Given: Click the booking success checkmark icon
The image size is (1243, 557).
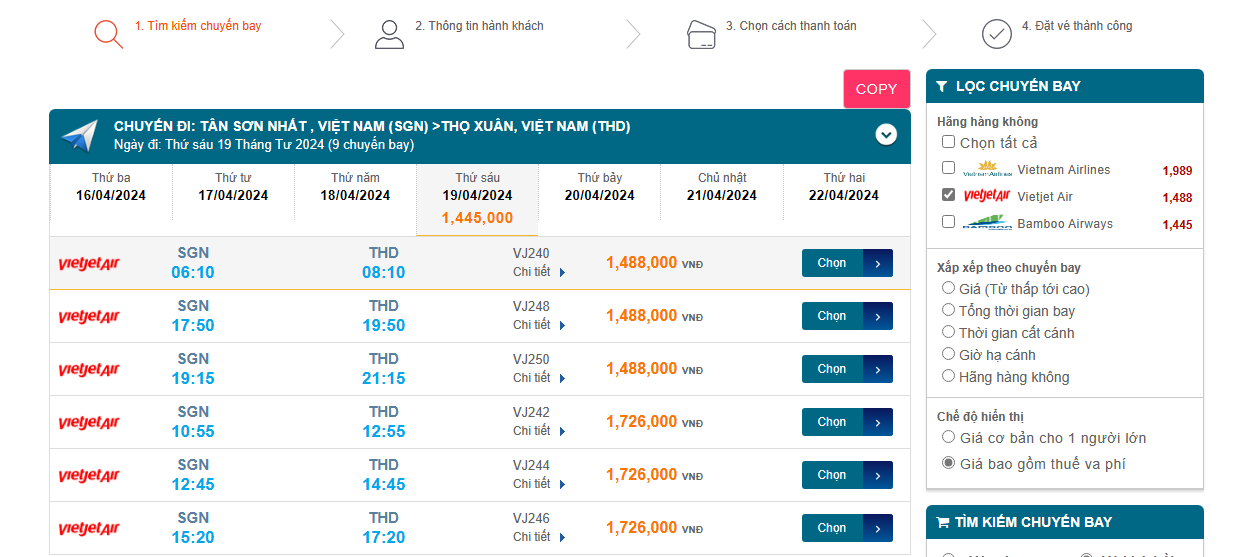Looking at the screenshot, I should pyautogui.click(x=996, y=34).
